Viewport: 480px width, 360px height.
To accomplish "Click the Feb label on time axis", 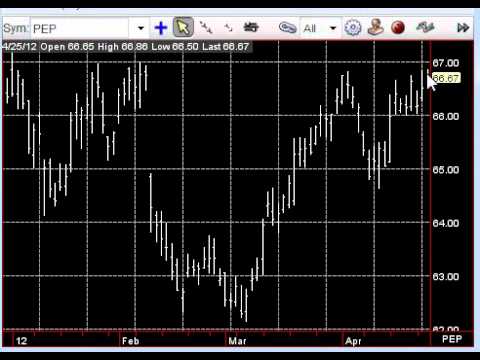I will [x=130, y=341].
